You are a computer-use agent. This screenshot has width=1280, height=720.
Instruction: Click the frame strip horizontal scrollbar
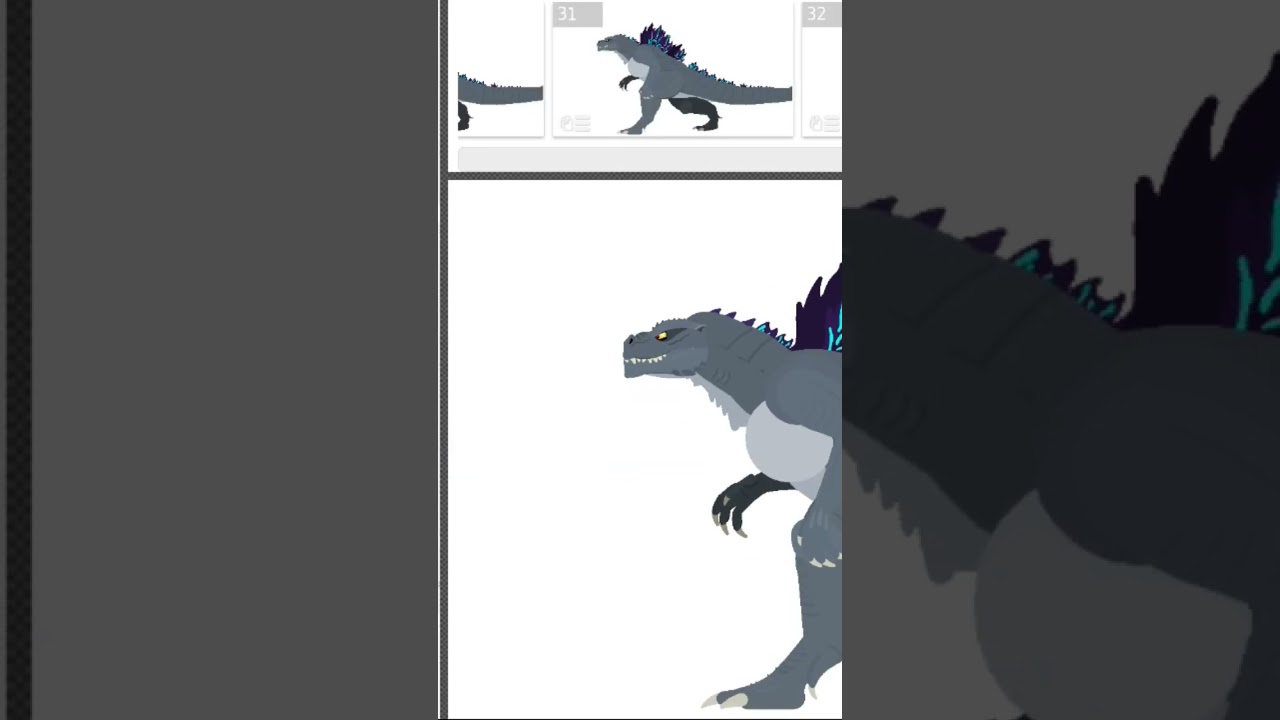(649, 158)
